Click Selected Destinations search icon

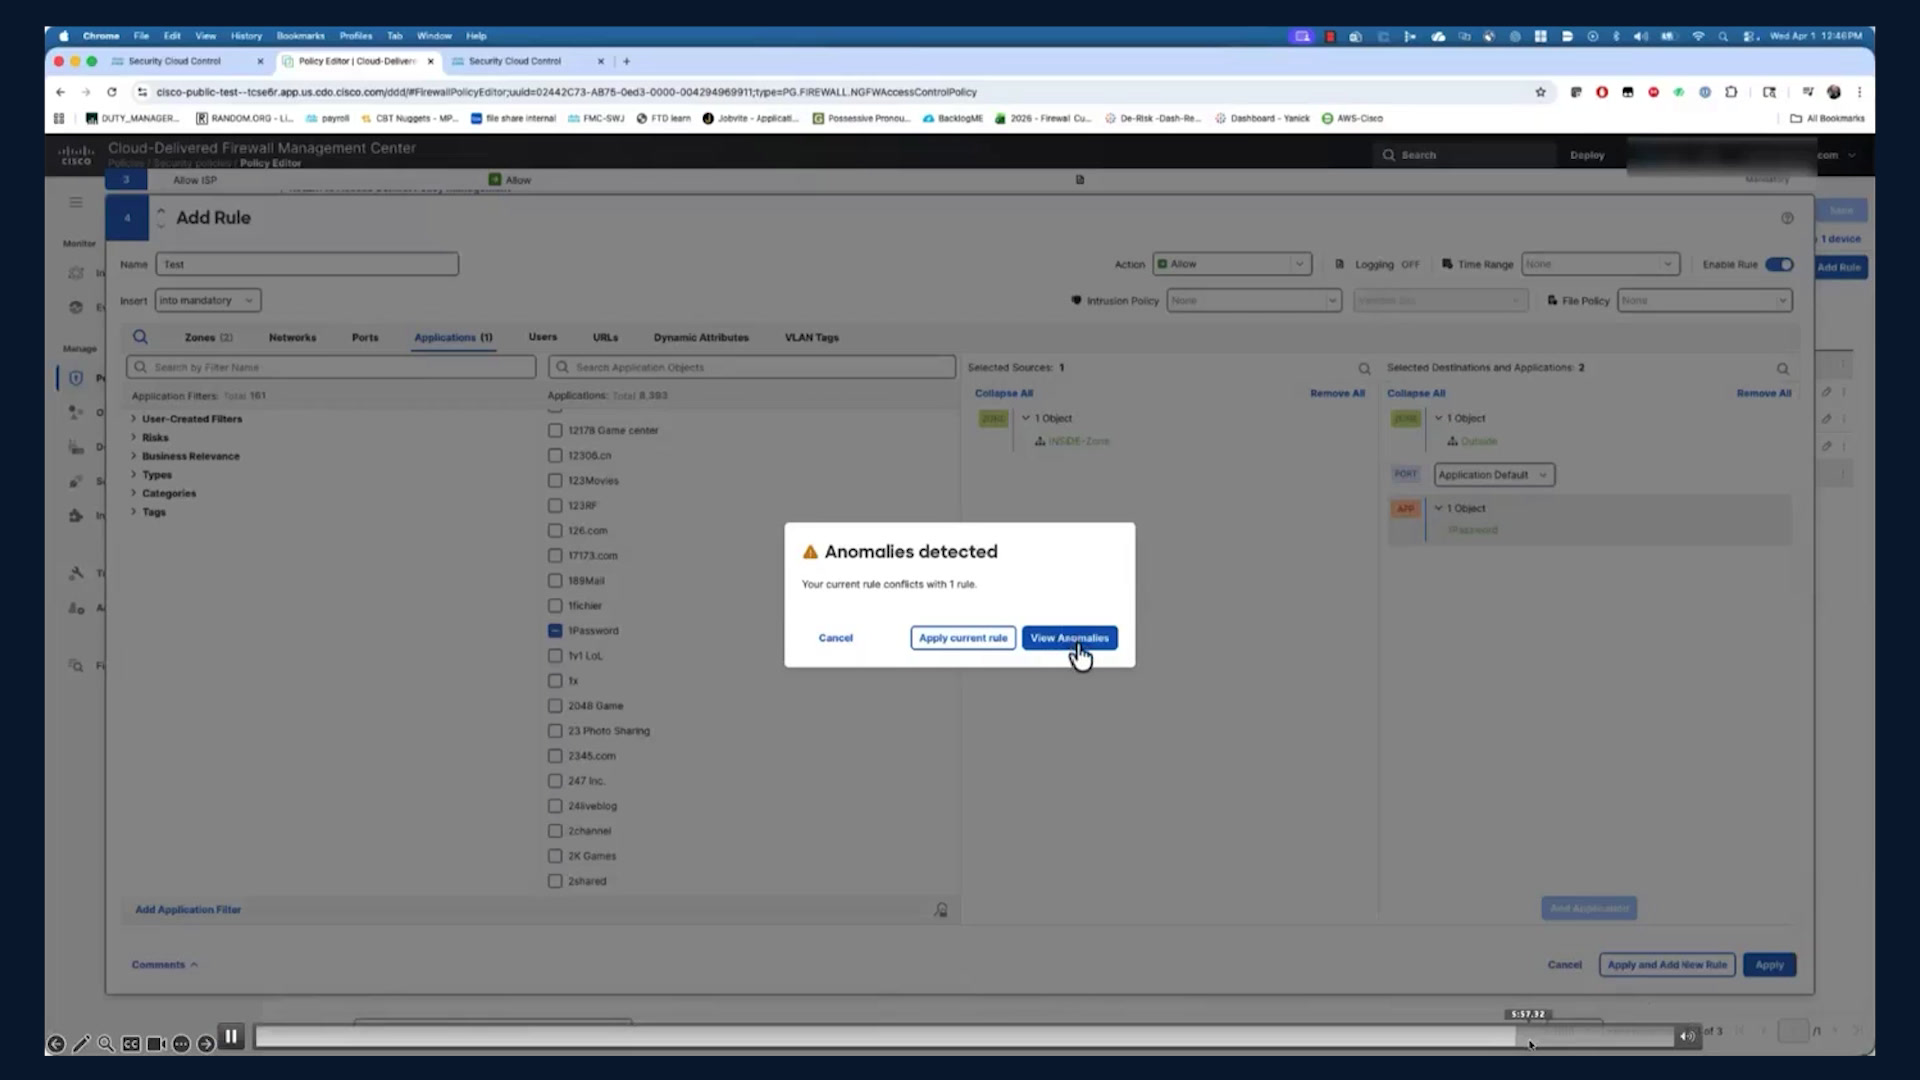1782,369
